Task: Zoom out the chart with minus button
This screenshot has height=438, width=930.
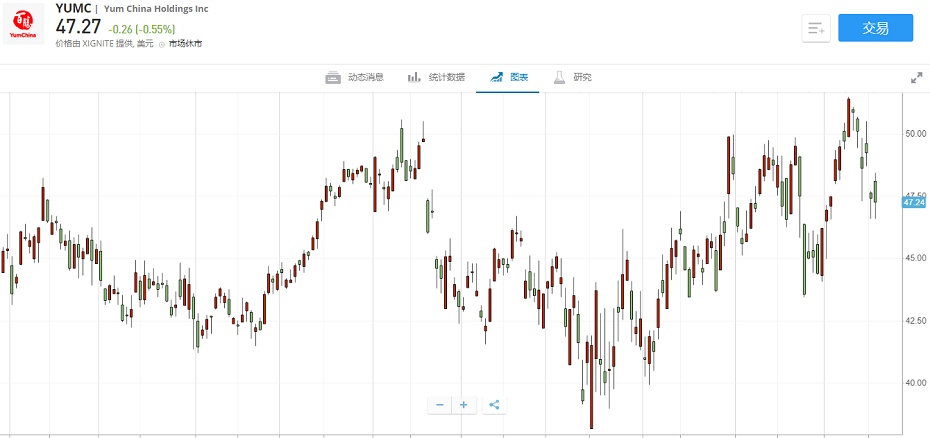Action: click(440, 405)
